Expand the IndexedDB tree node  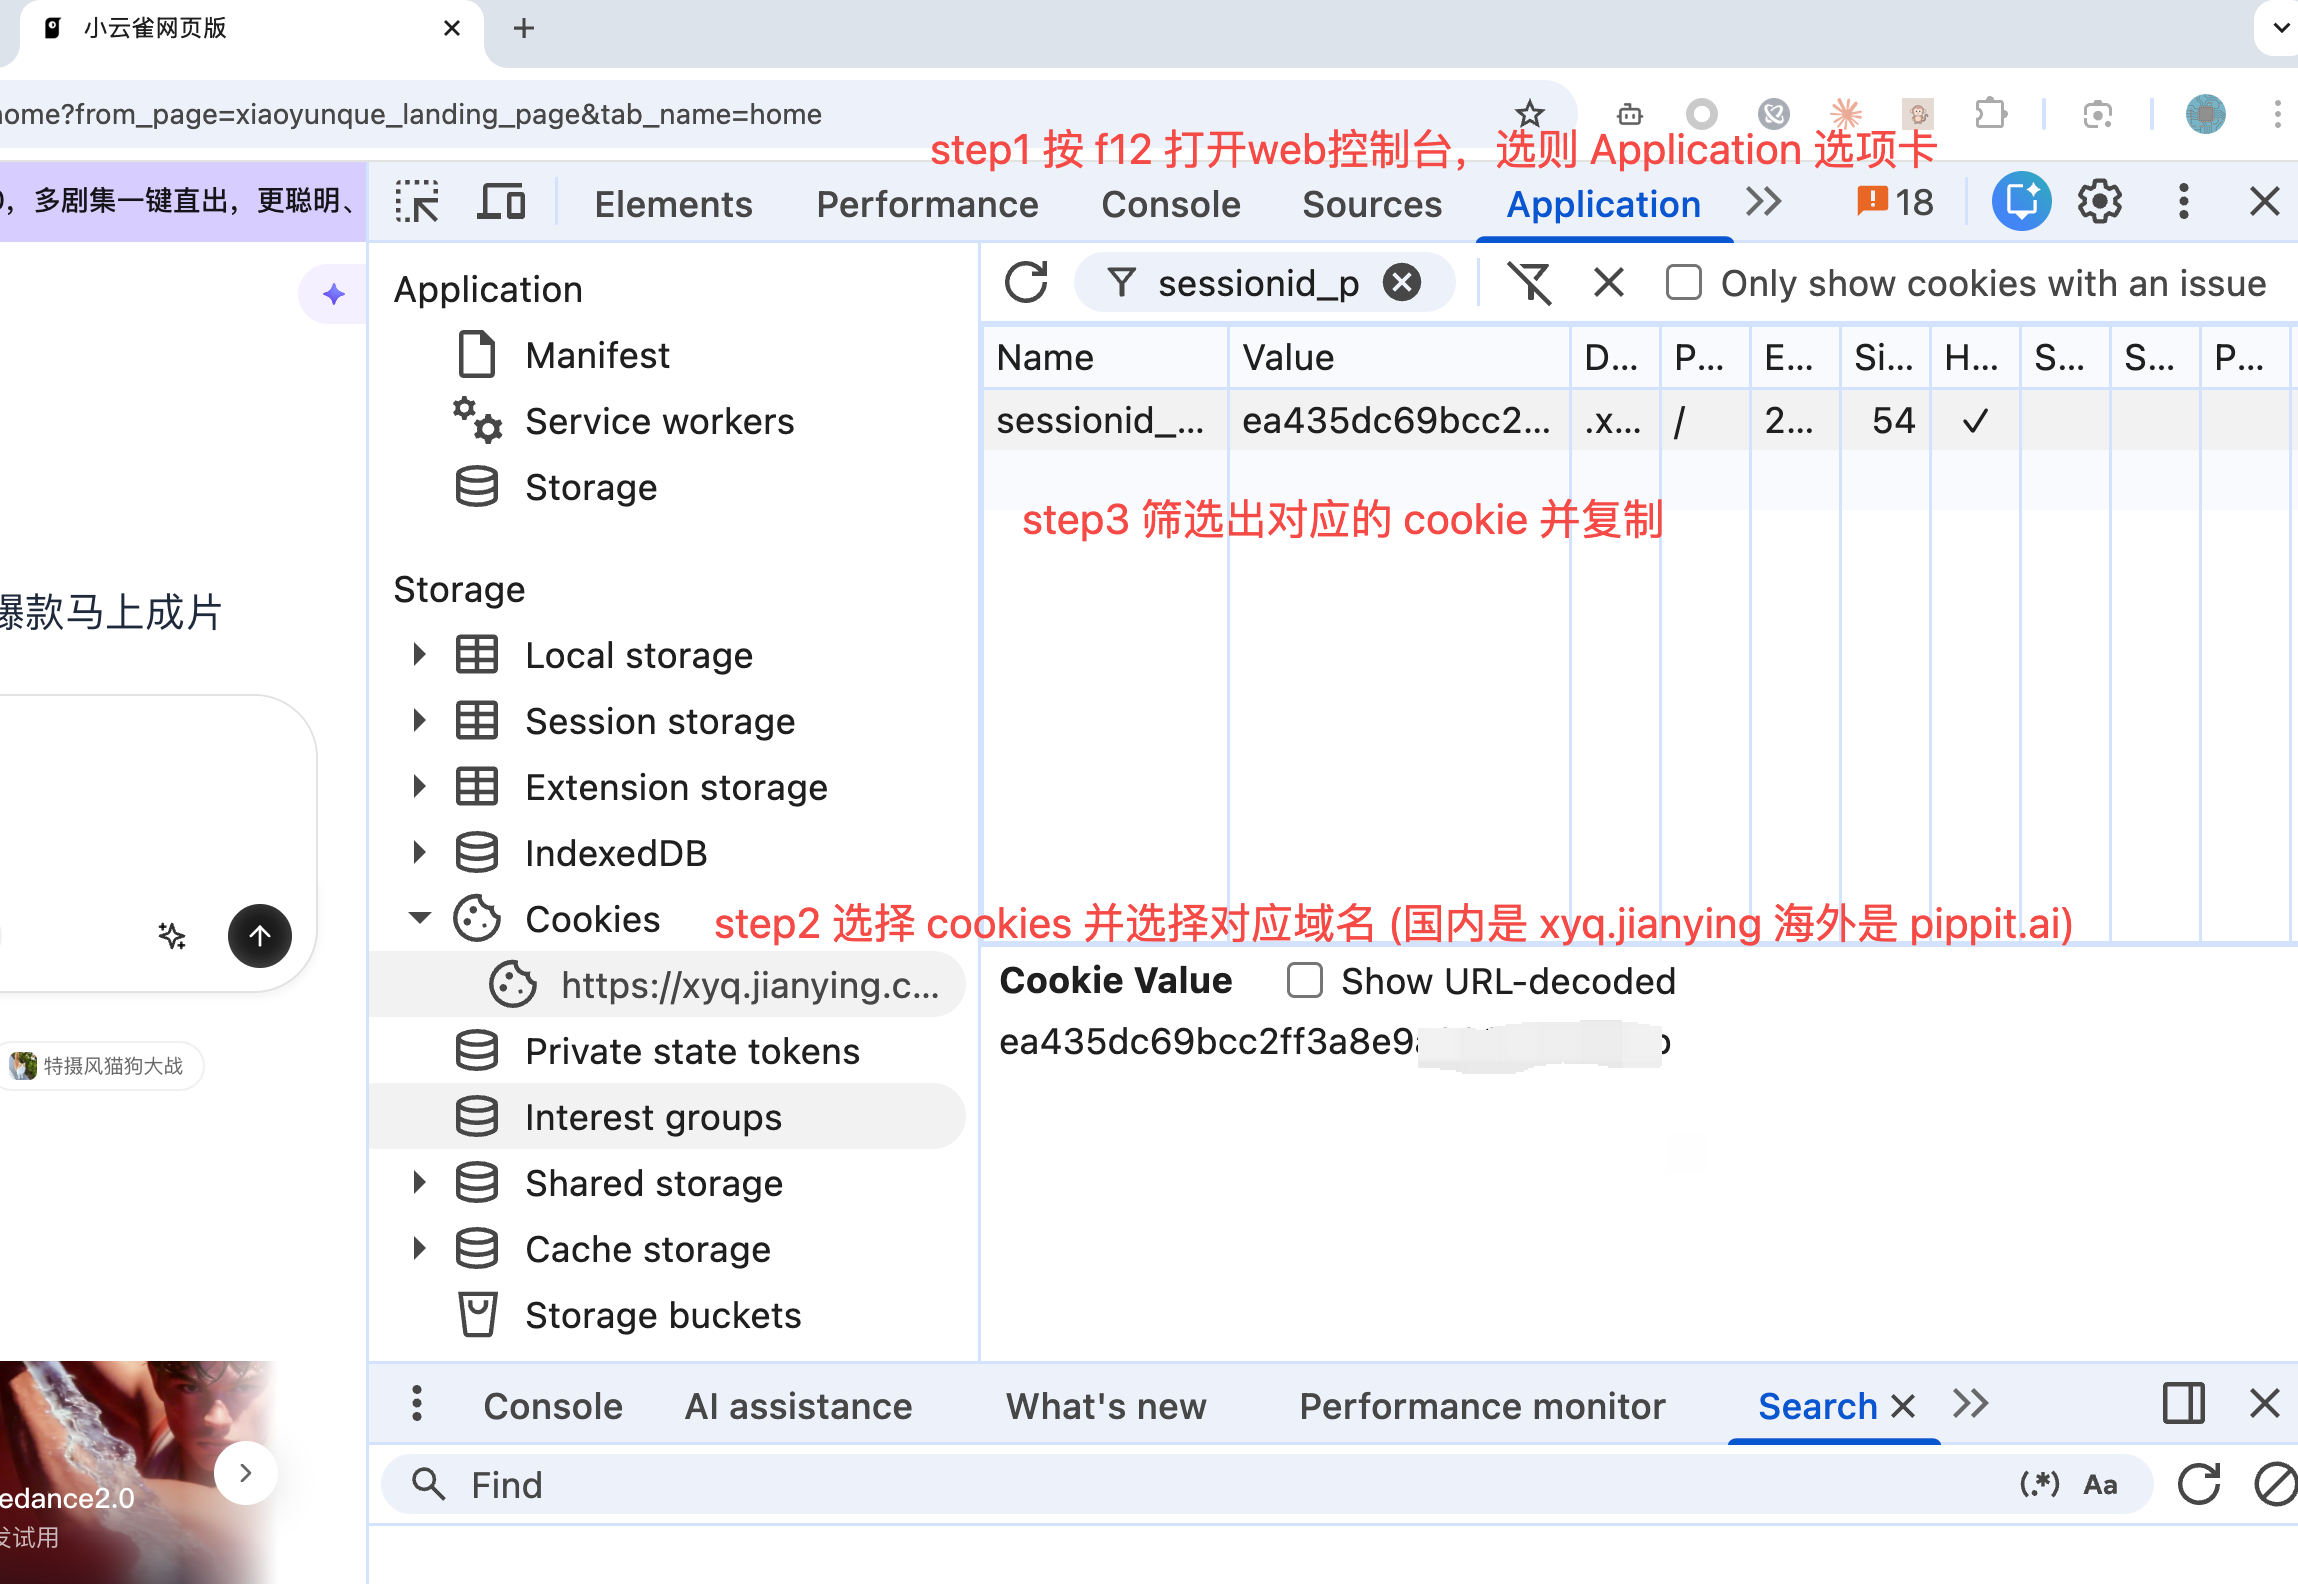coord(420,853)
